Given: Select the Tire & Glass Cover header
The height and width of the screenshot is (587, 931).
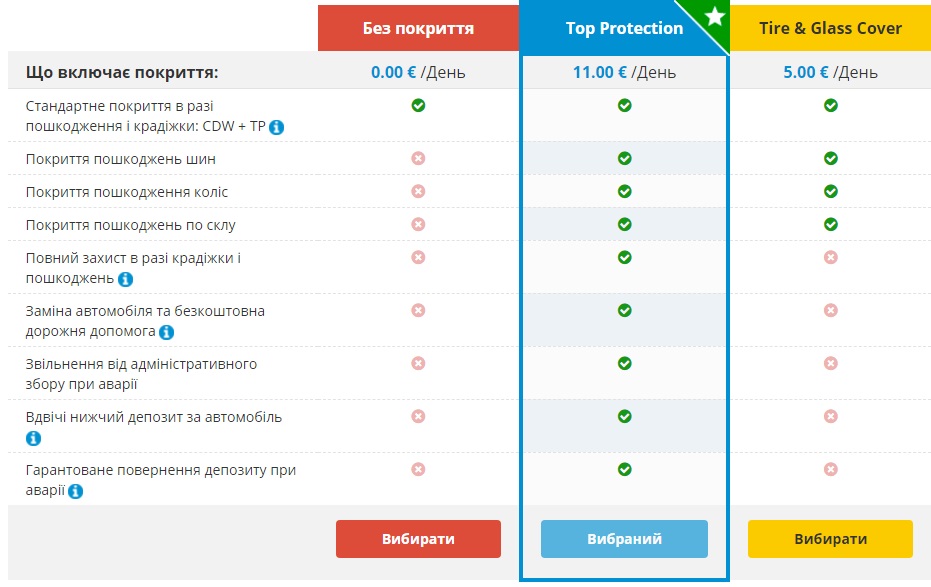Looking at the screenshot, I should tap(830, 28).
